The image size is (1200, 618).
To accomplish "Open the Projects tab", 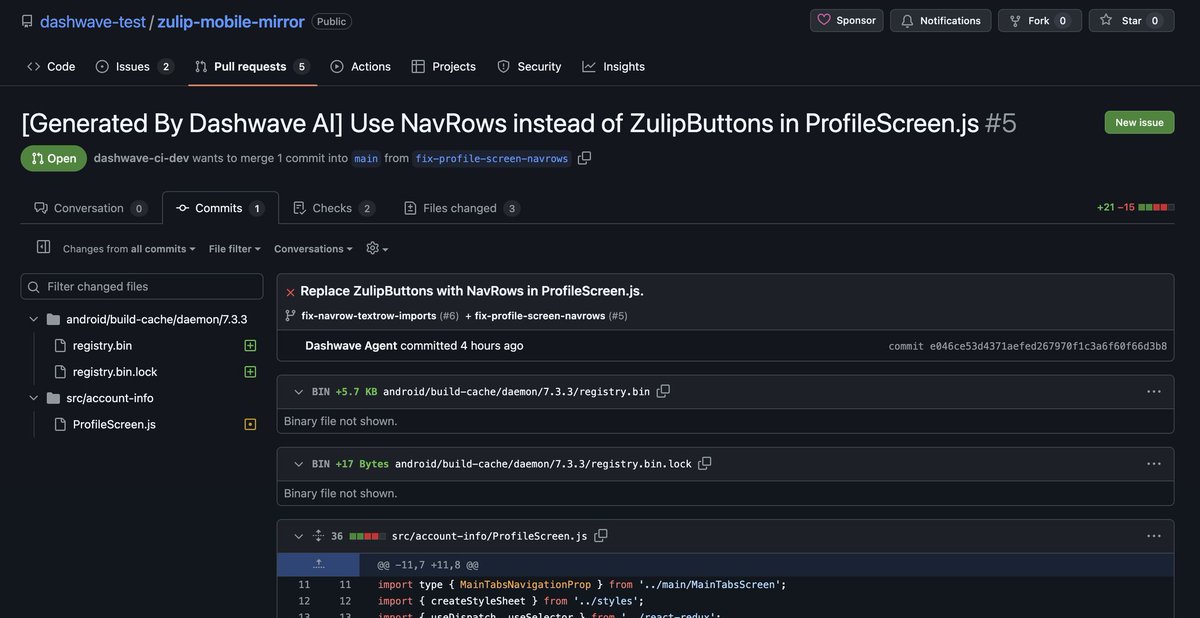I will pyautogui.click(x=443, y=66).
